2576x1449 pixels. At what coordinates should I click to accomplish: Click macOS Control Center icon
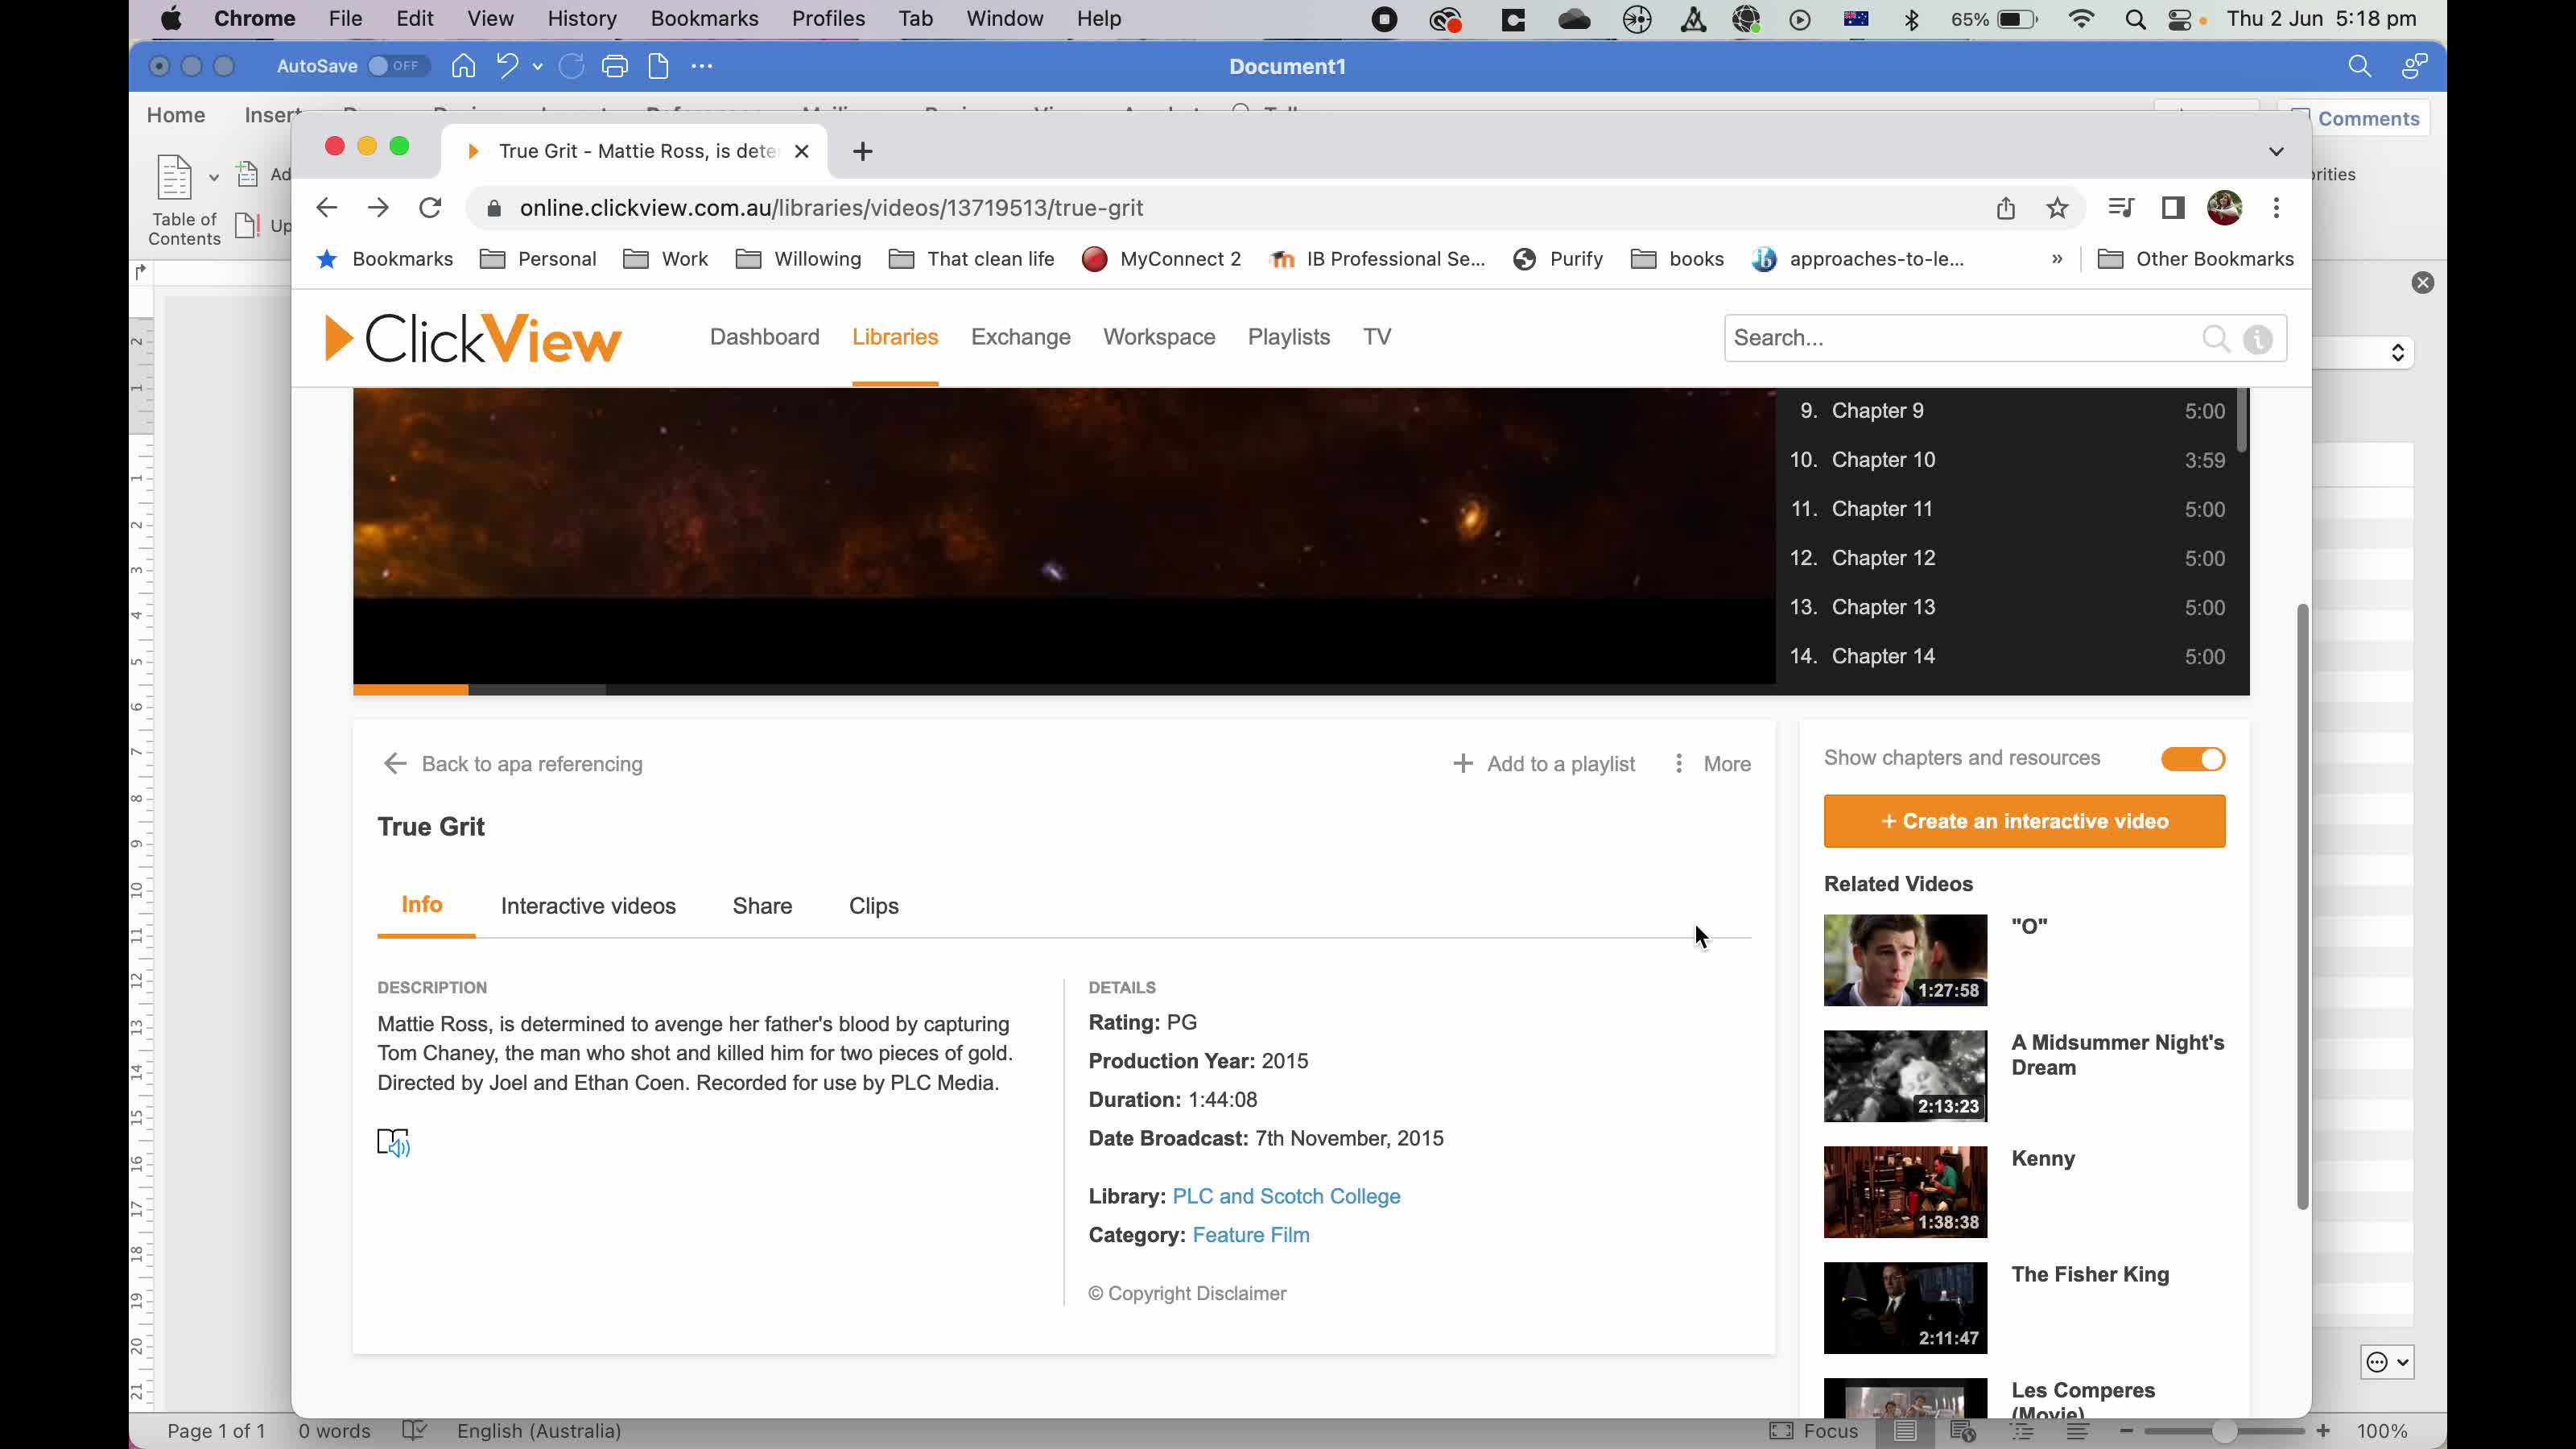(x=2181, y=19)
